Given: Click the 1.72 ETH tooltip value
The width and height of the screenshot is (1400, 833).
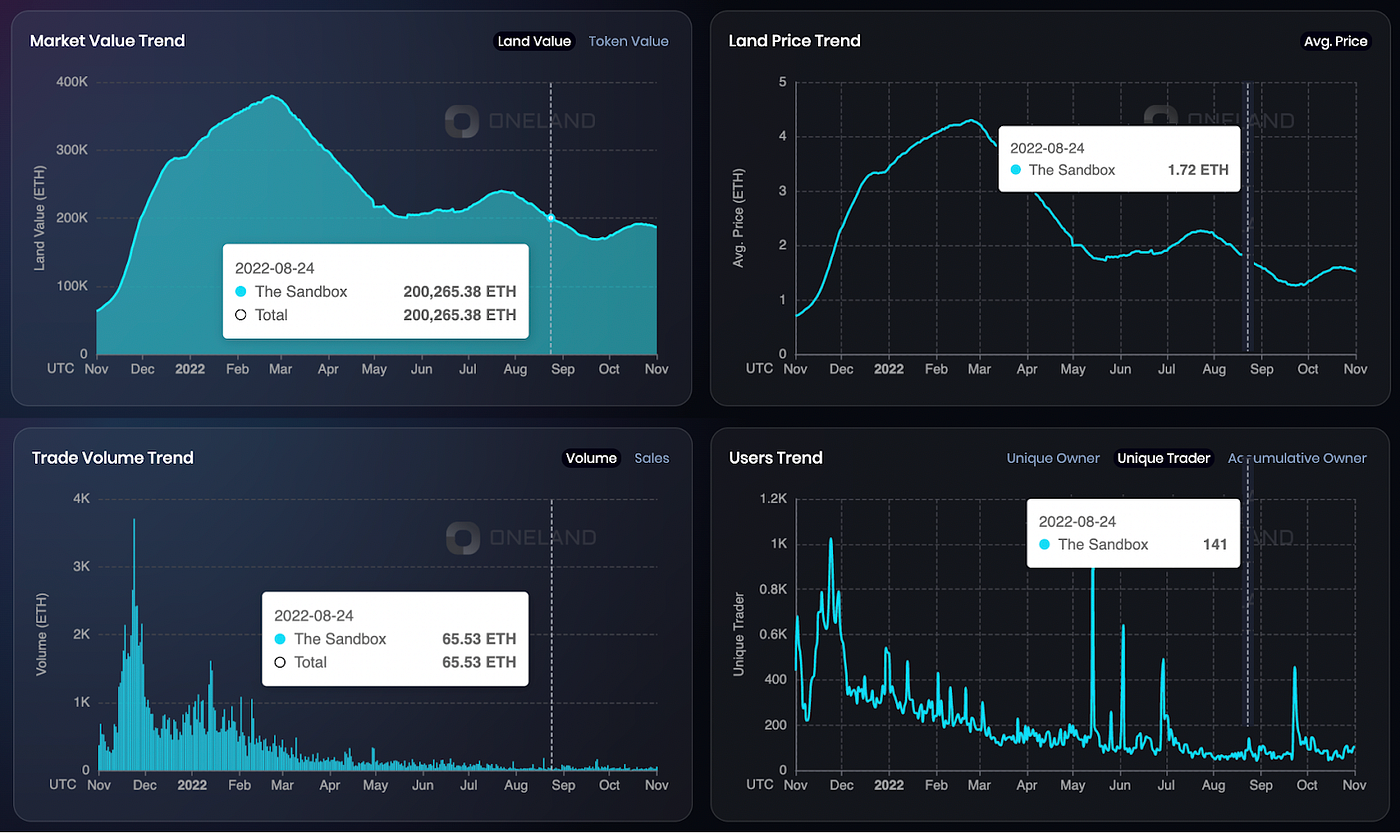Looking at the screenshot, I should click(x=1196, y=170).
